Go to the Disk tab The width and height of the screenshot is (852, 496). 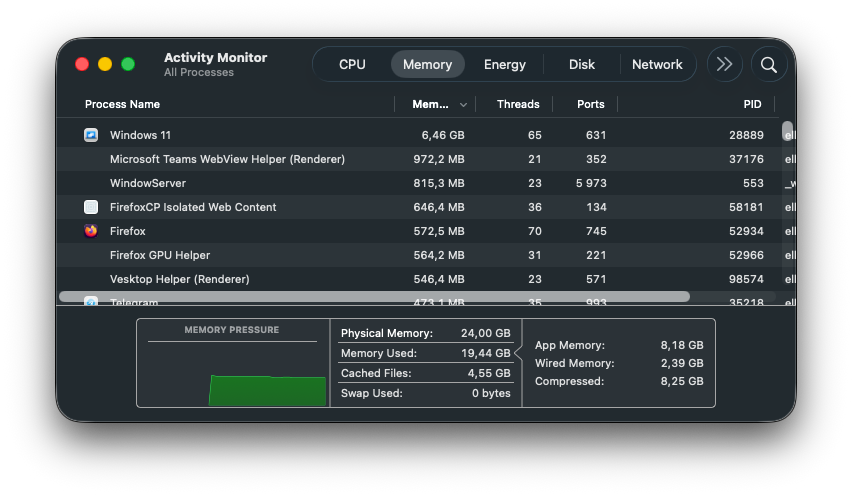pyautogui.click(x=582, y=65)
